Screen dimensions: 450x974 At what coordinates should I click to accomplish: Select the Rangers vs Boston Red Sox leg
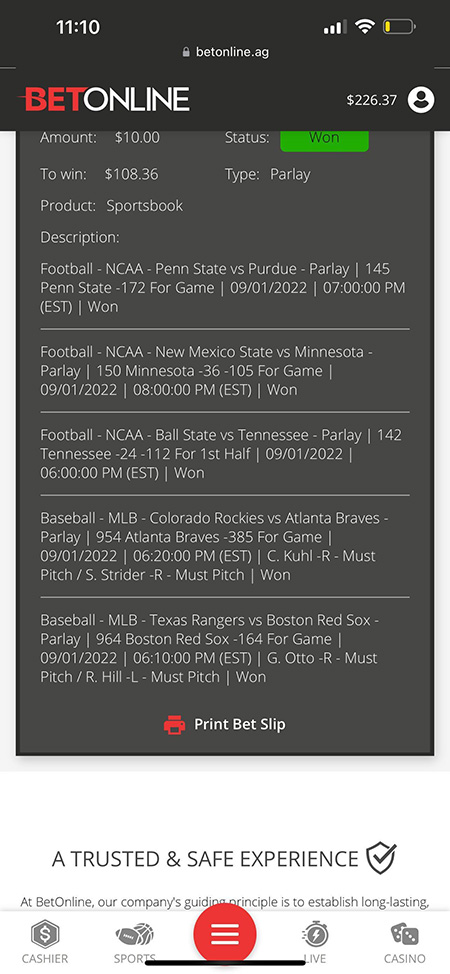click(225, 649)
